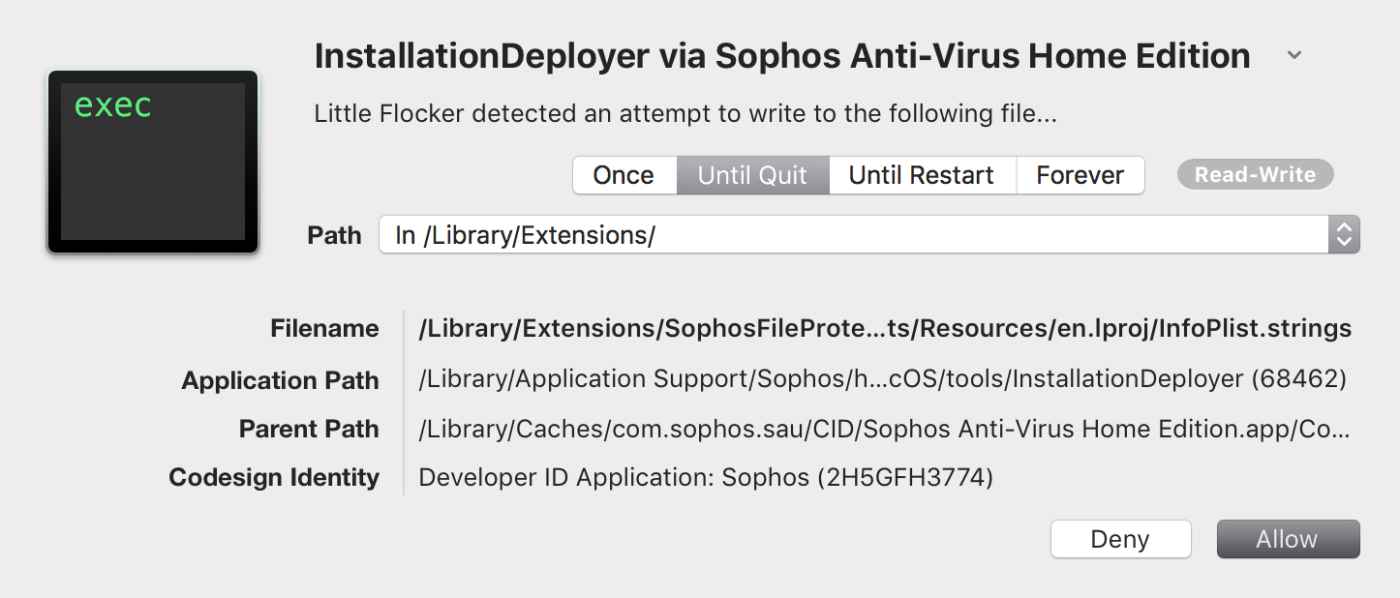Screen dimensions: 1400x598
Task: Click the exec terminal application icon
Action: (153, 161)
